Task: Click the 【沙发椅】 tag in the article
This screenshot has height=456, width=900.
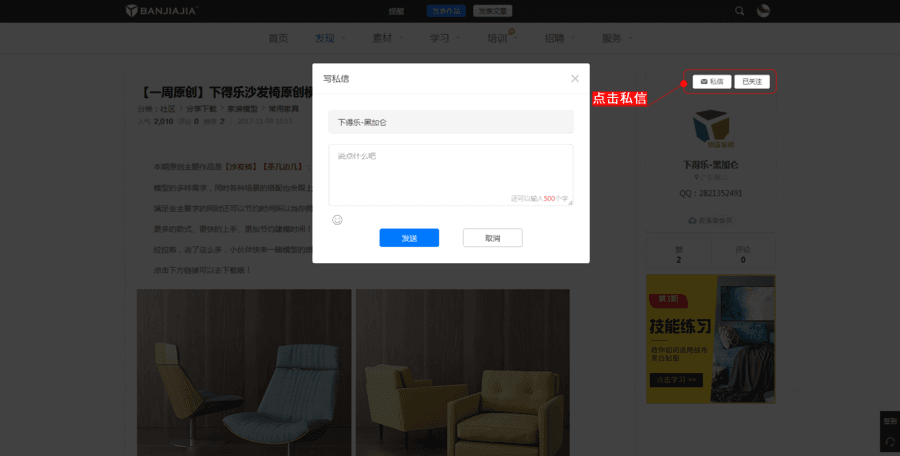Action: 240,167
